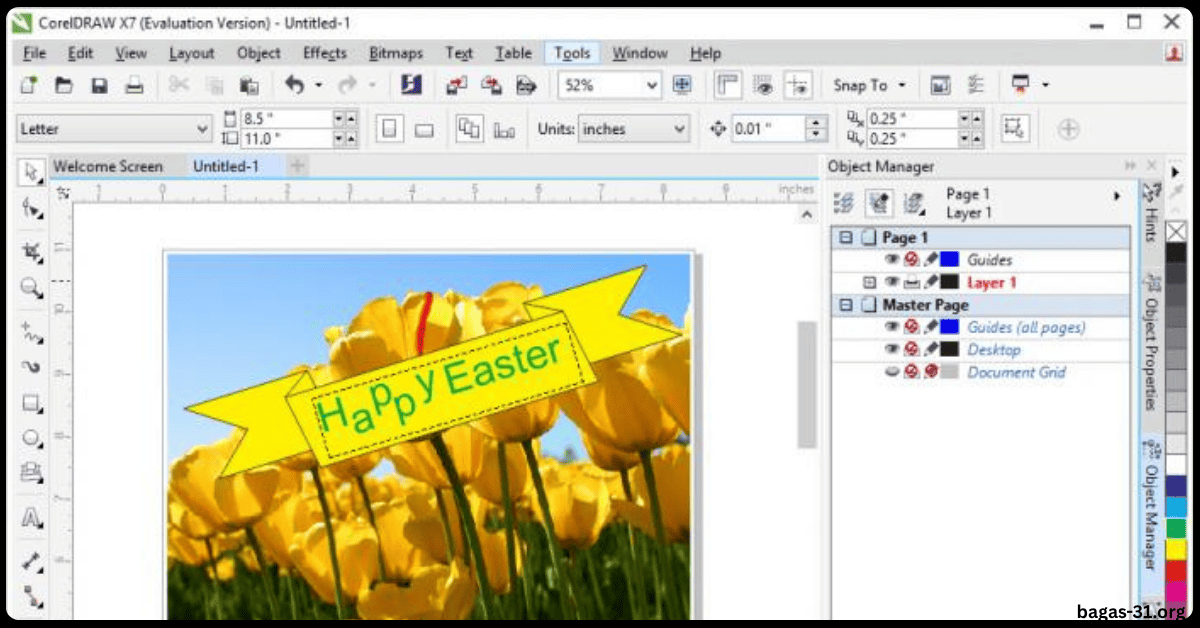Screen dimensions: 1200x628
Task: Open the Snap To options
Action: [868, 84]
